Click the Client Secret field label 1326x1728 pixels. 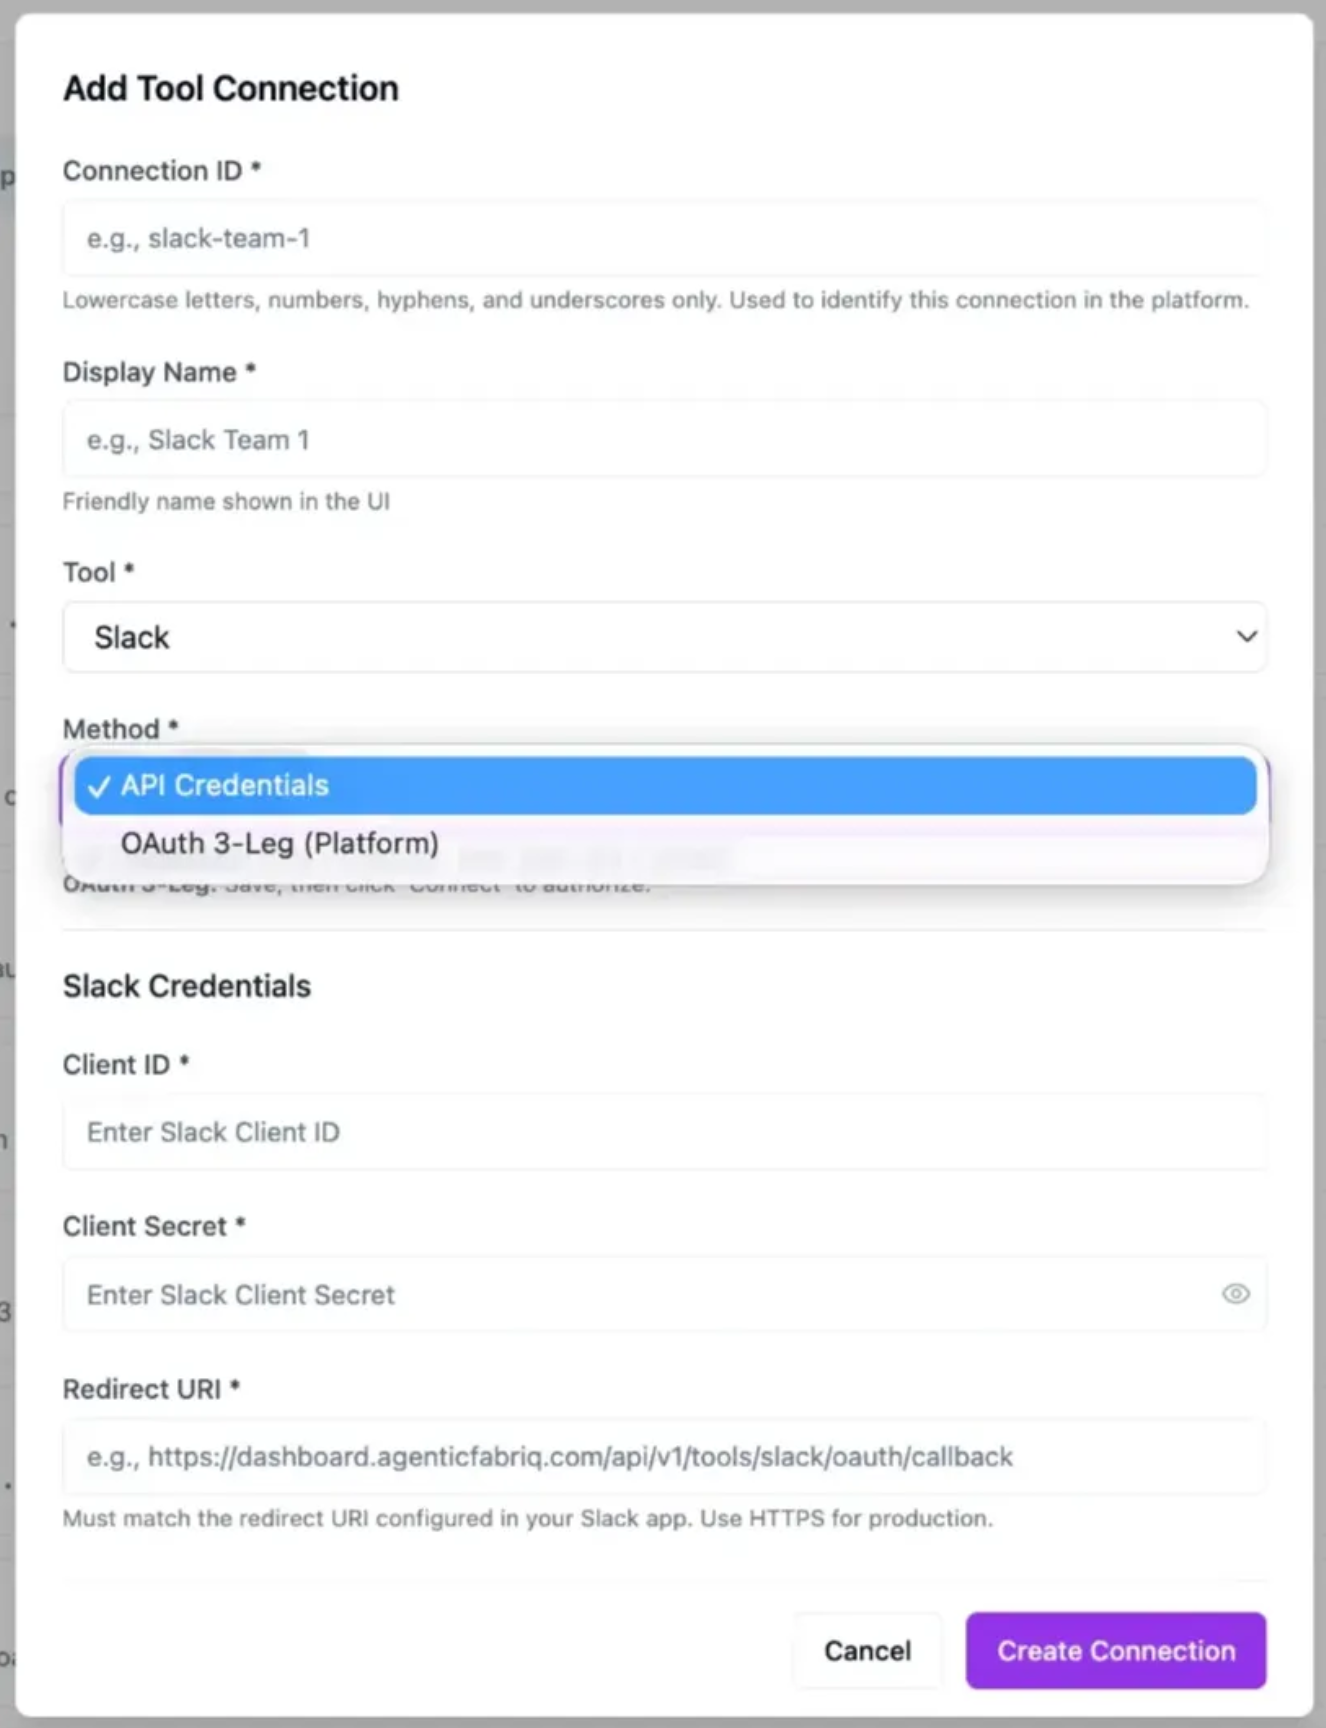[x=145, y=1227]
